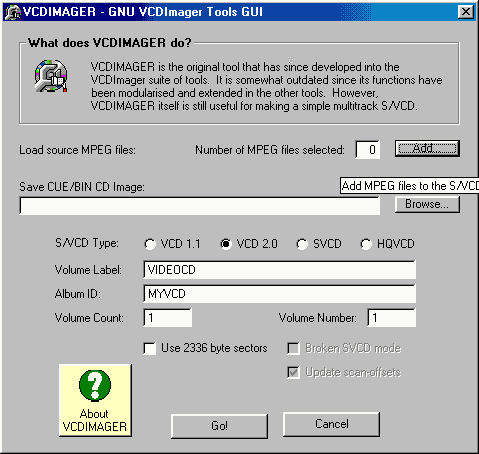
Task: Toggle the Broken SVCD mode checkbox
Action: (x=293, y=348)
